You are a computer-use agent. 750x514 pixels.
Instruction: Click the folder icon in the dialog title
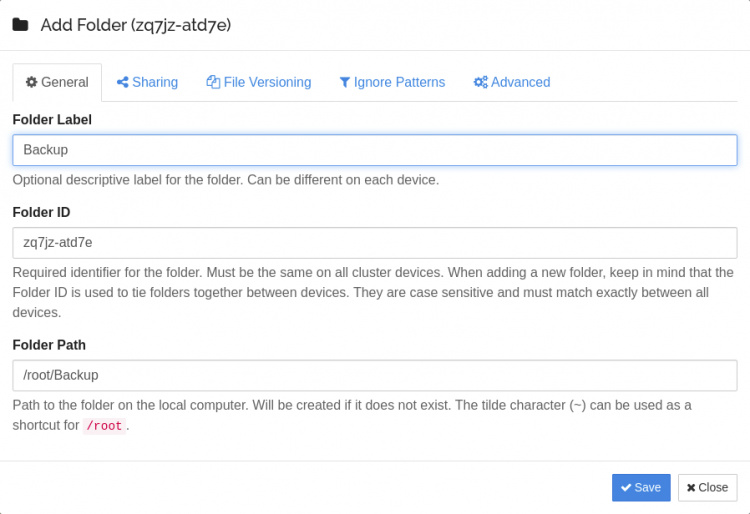point(20,25)
